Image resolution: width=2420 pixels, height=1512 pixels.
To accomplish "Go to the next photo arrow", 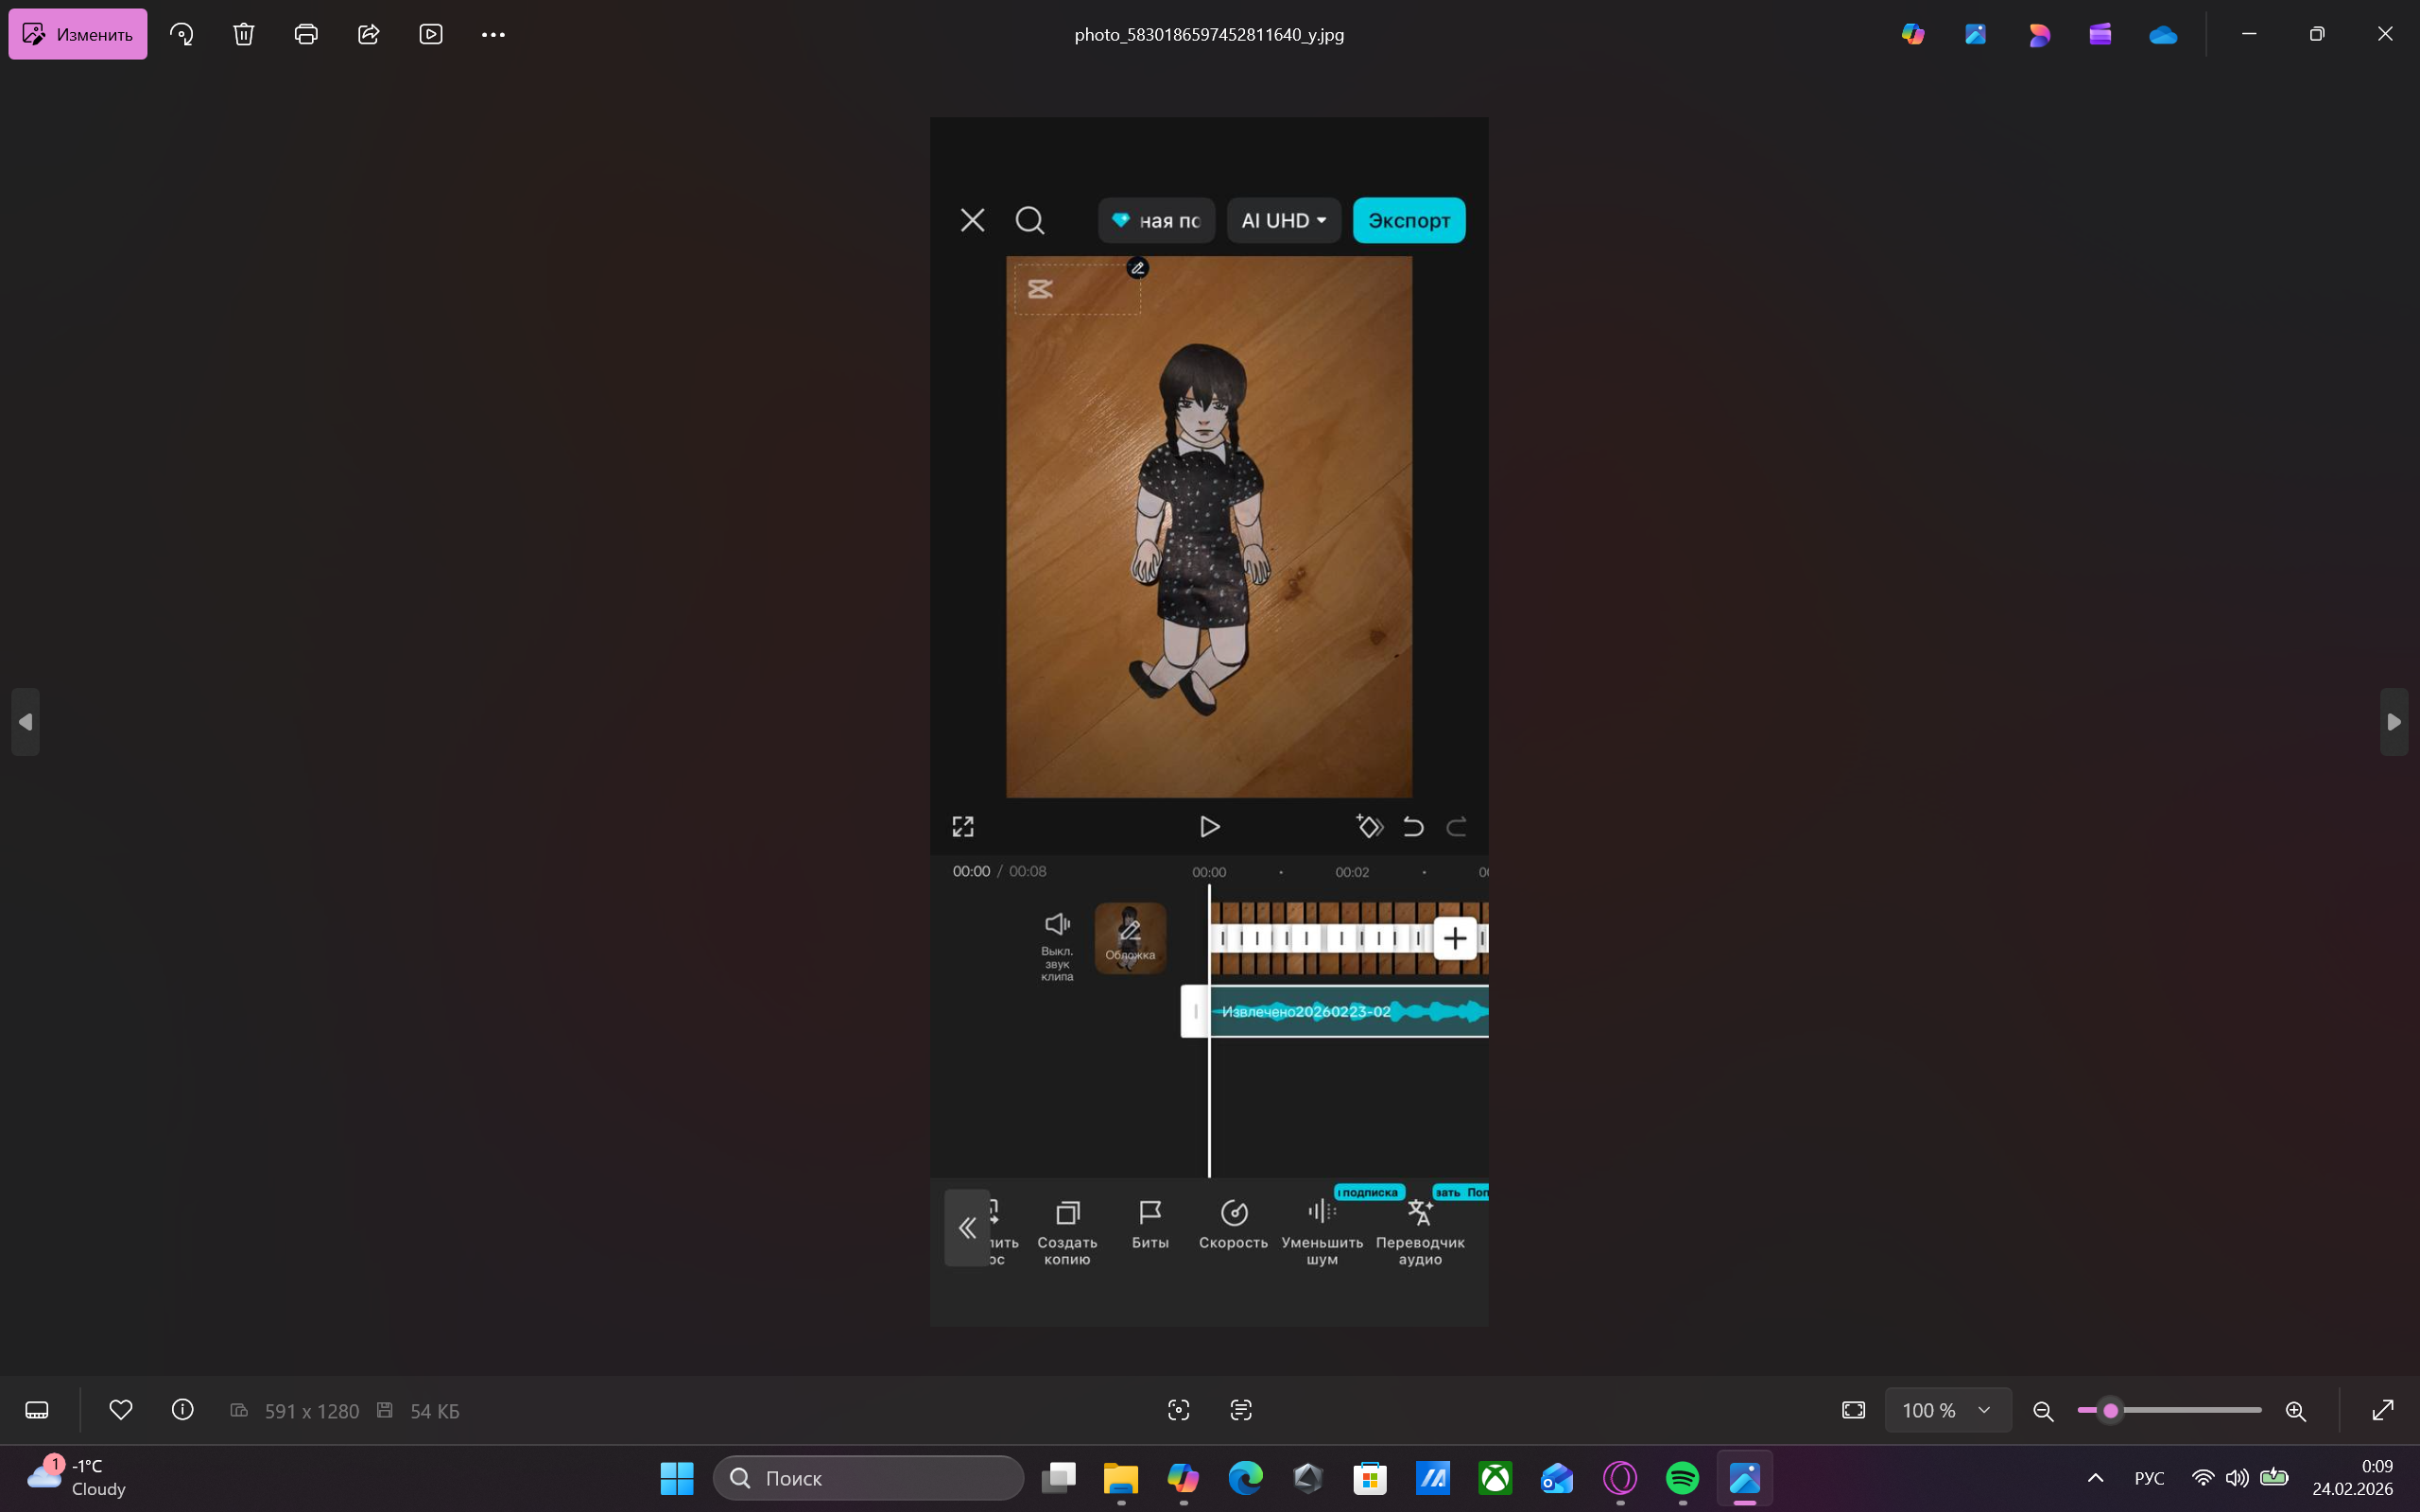I will (2393, 722).
